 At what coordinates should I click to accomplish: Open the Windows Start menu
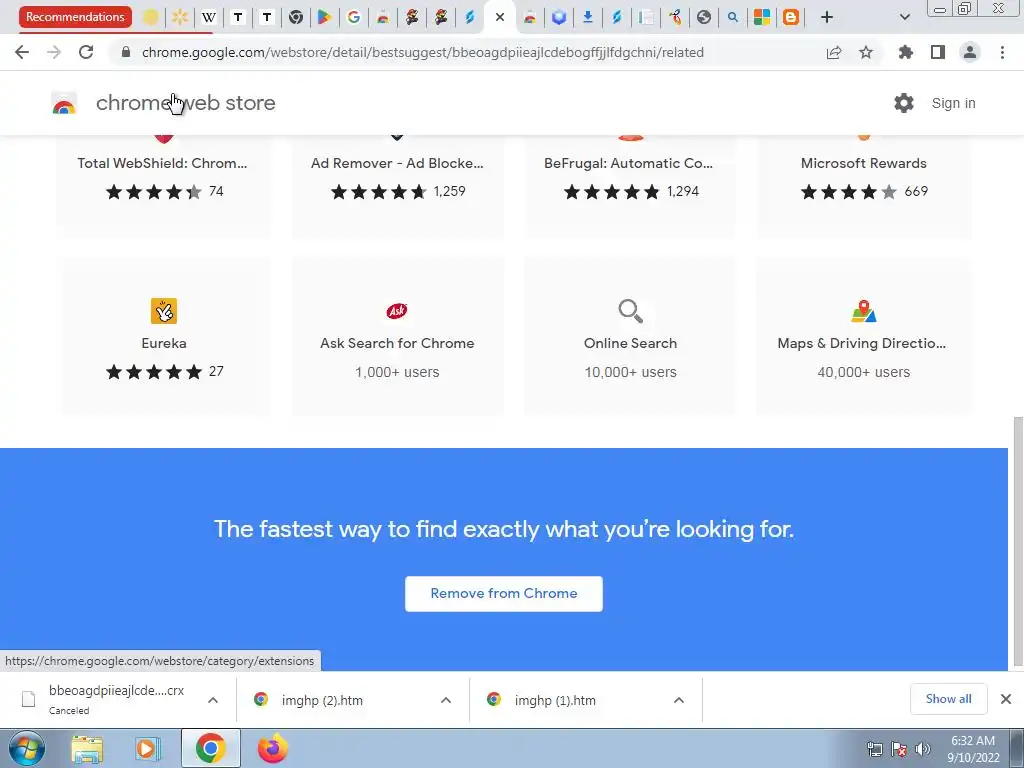pyautogui.click(x=27, y=749)
